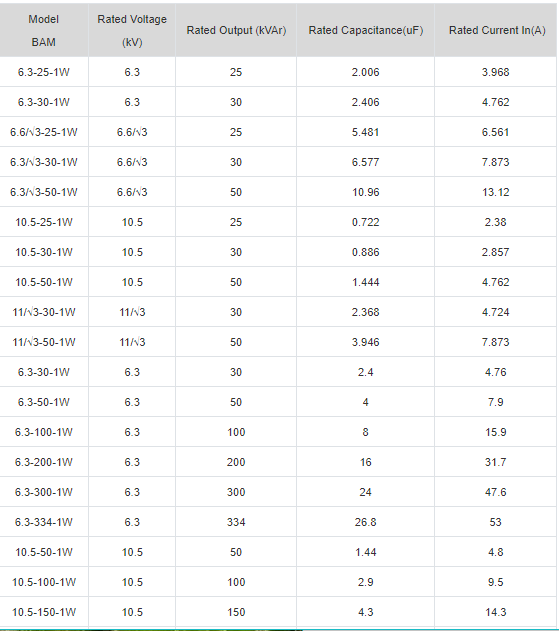559x631 pixels.
Task: Click model cell 6.6/√3-25-1W
Action: [x=43, y=132]
